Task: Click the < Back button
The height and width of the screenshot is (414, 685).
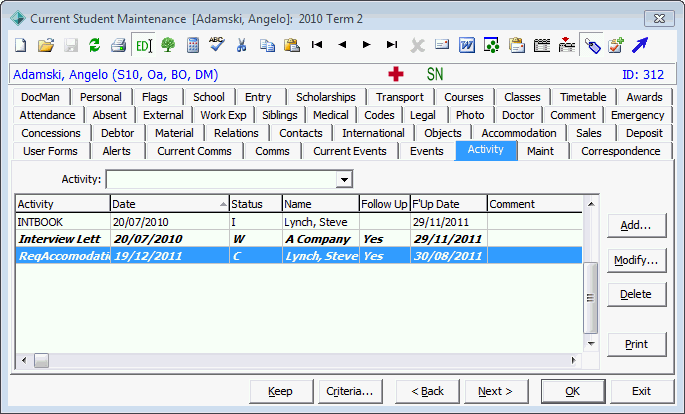Action: pyautogui.click(x=427, y=391)
